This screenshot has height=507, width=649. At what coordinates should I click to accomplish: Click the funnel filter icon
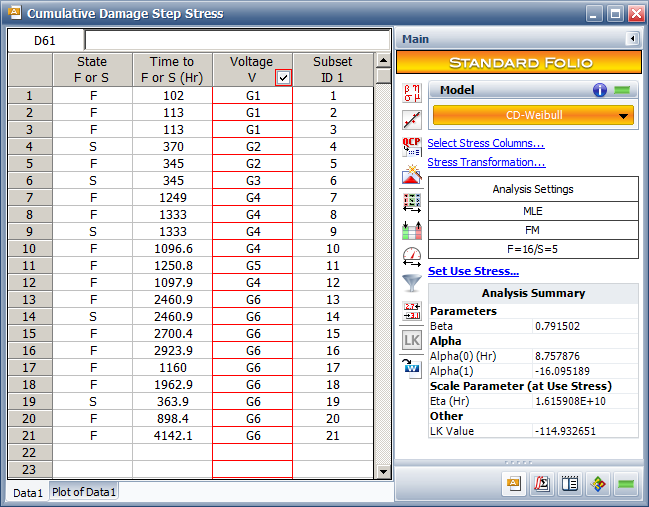click(412, 283)
